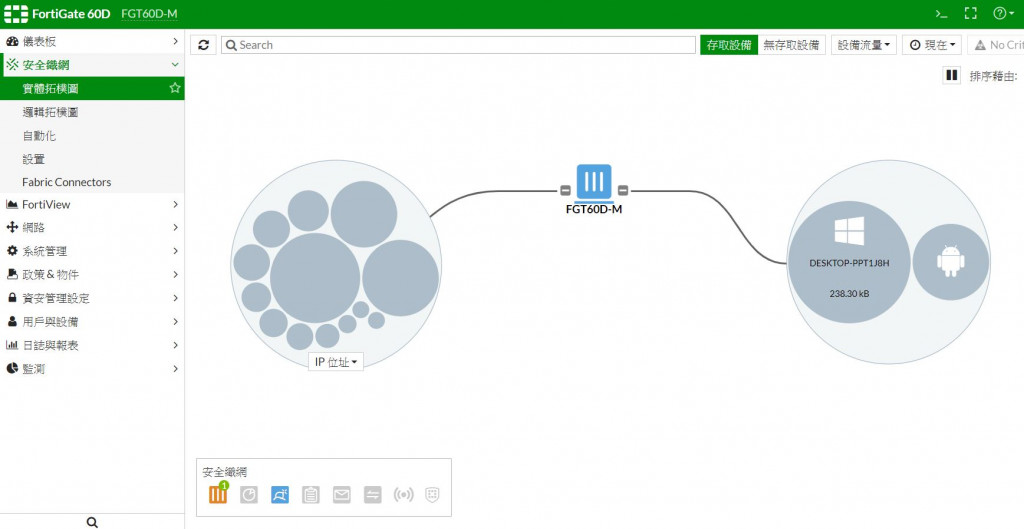
Task: Click the Fortinet logo in the header
Action: [16, 14]
